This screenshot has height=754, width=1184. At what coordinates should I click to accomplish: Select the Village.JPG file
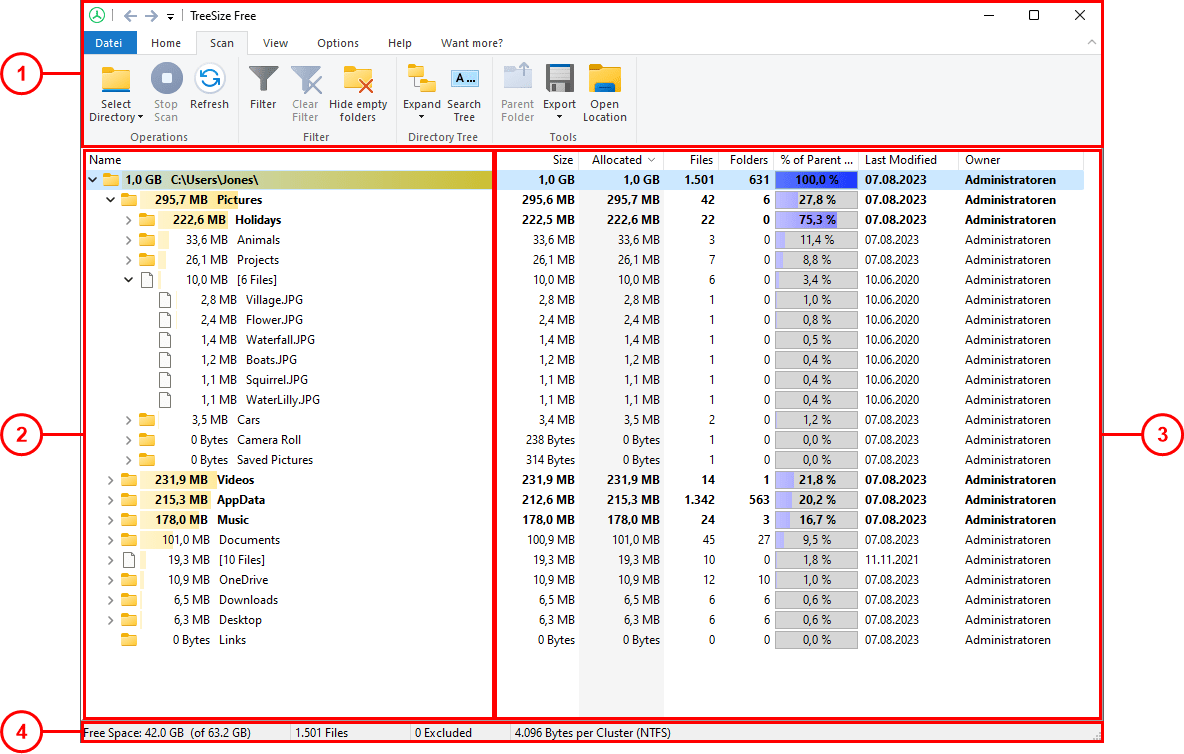coord(274,300)
